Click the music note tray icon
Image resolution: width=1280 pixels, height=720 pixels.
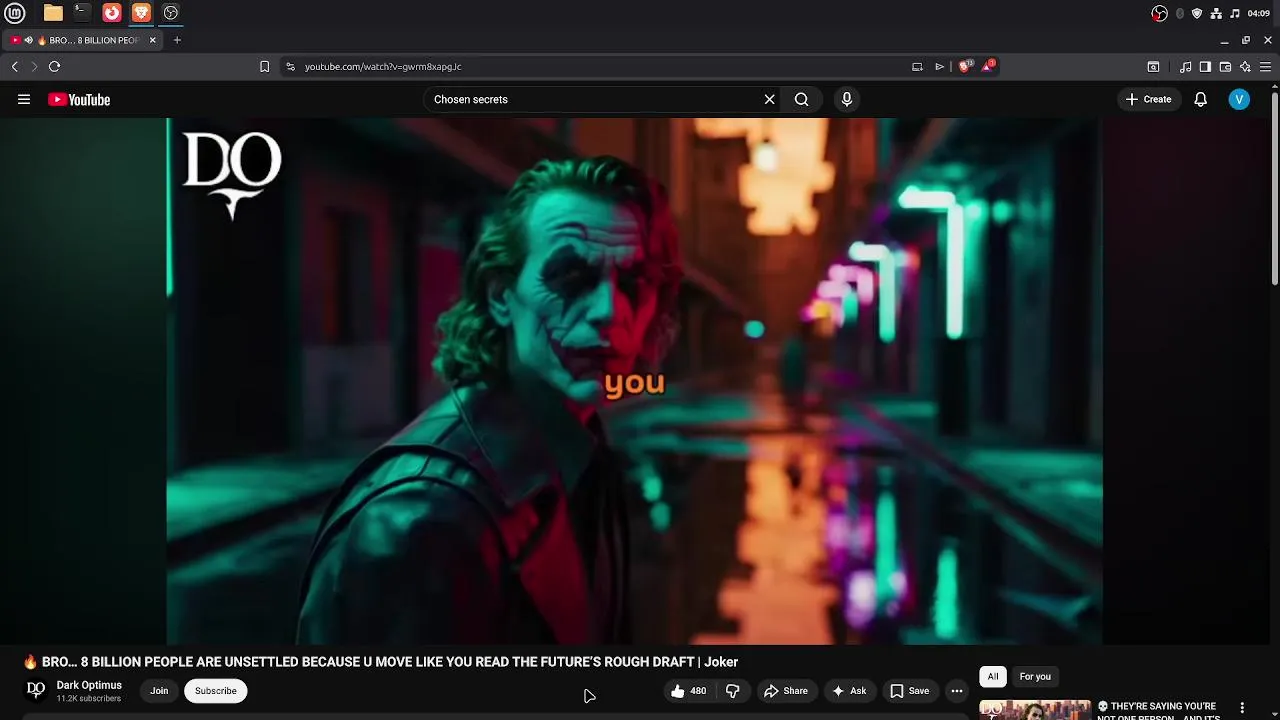(1235, 13)
